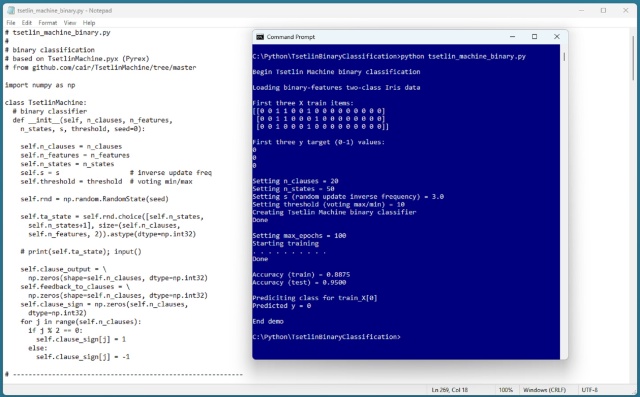Open the Help menu
640x397 pixels.
(x=89, y=23)
